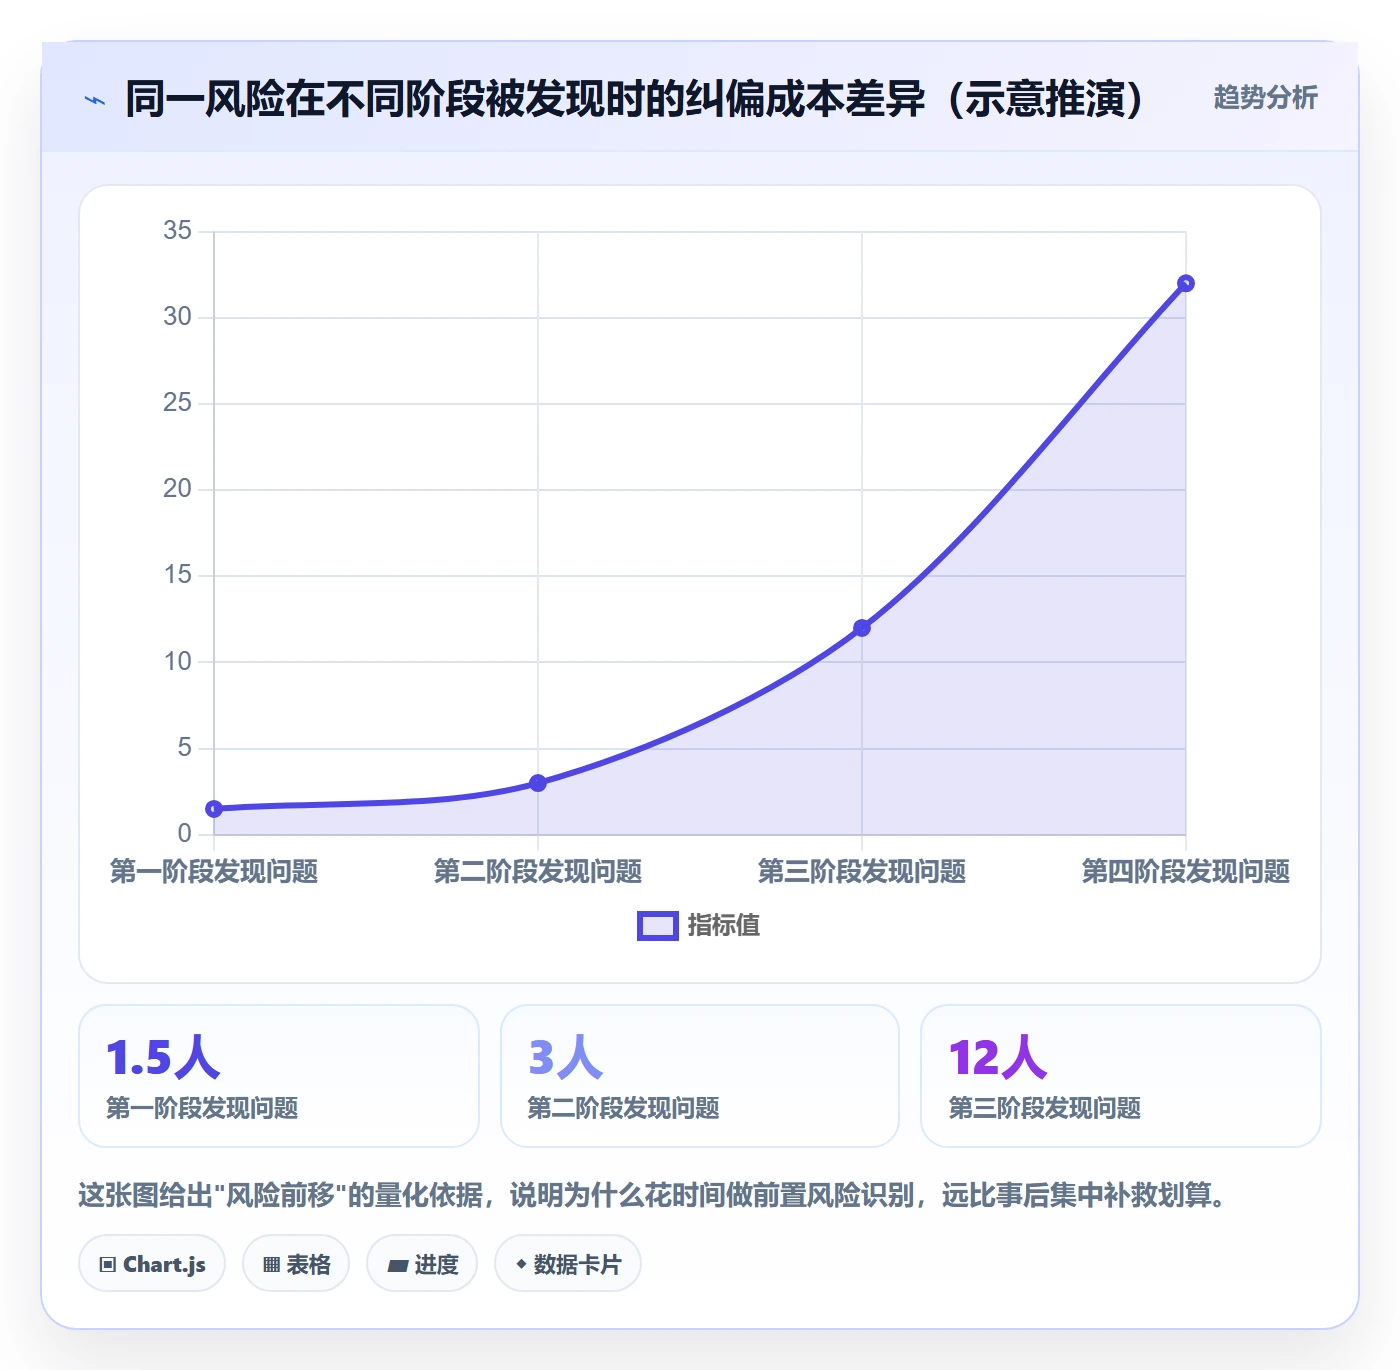
Task: Open the 12人 stat card
Action: 1121,1076
